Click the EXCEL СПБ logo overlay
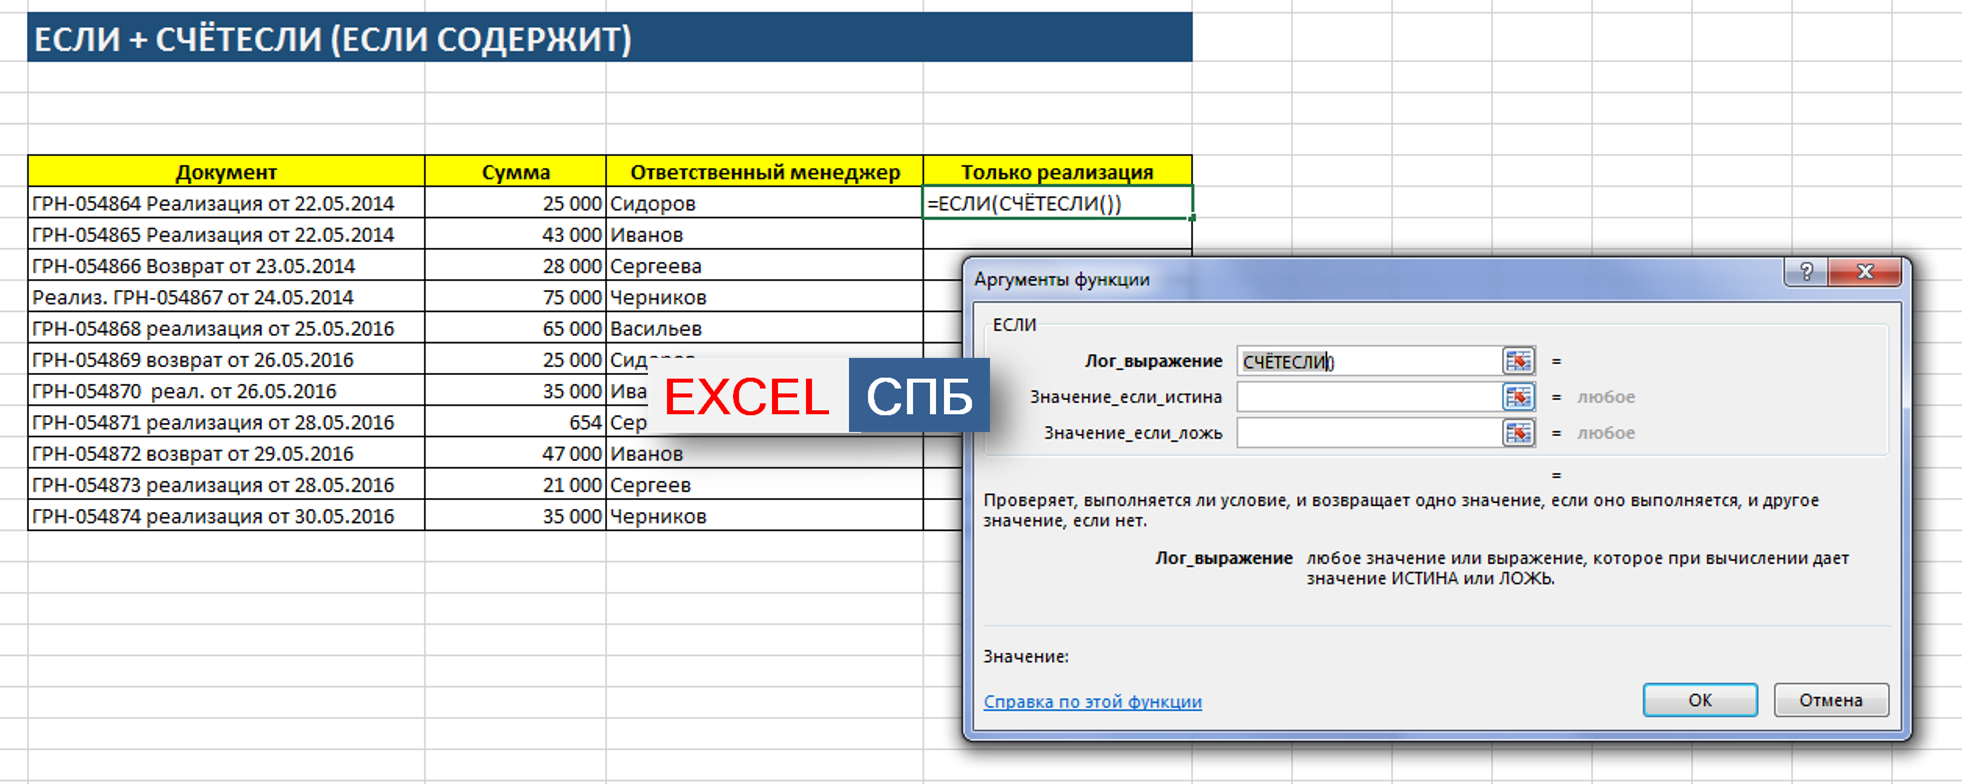 (x=819, y=396)
